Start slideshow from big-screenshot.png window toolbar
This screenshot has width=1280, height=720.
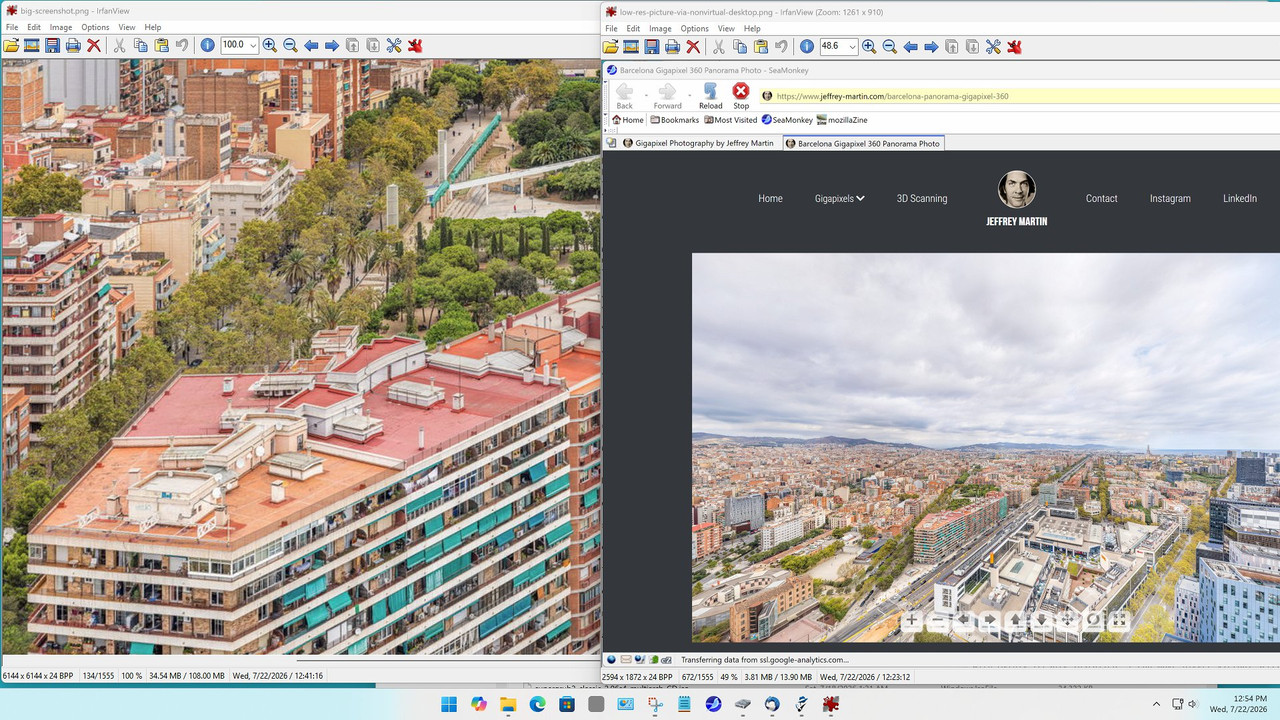31,45
